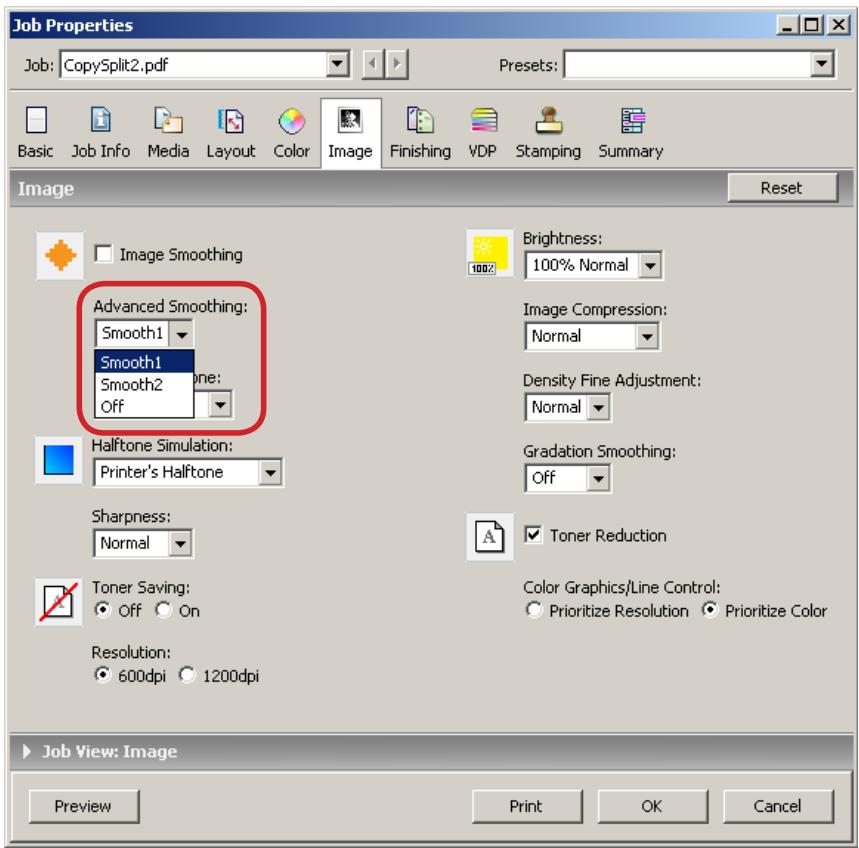Choose the 600dpi resolution option
This screenshot has height=848, width=859.
point(102,675)
